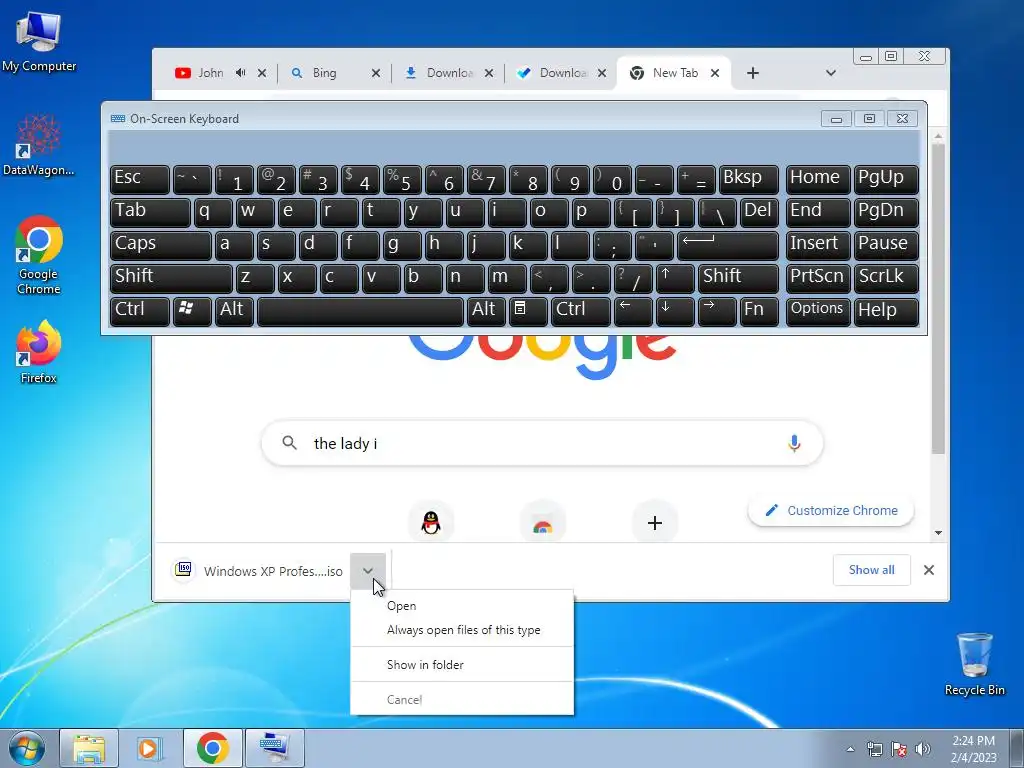Show hidden icons in the system tray

click(x=850, y=749)
